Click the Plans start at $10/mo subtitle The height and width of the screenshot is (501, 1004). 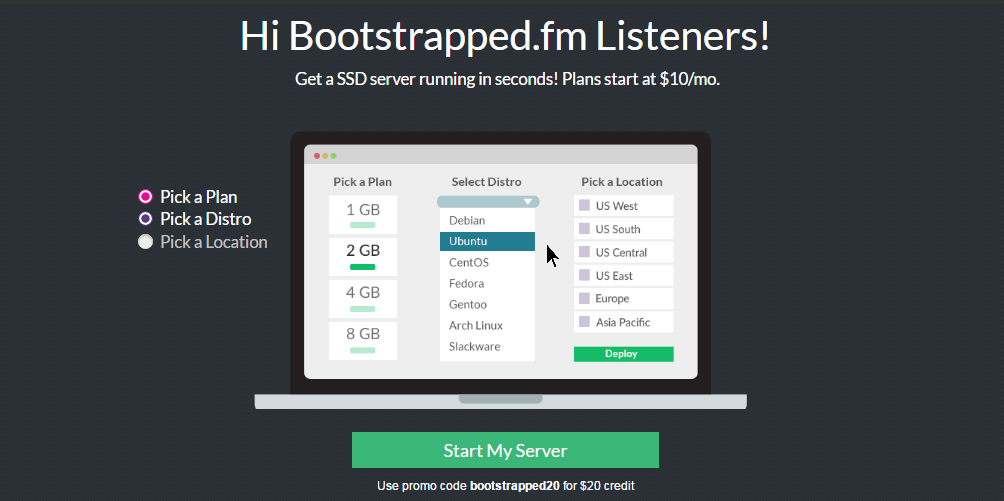tap(642, 79)
